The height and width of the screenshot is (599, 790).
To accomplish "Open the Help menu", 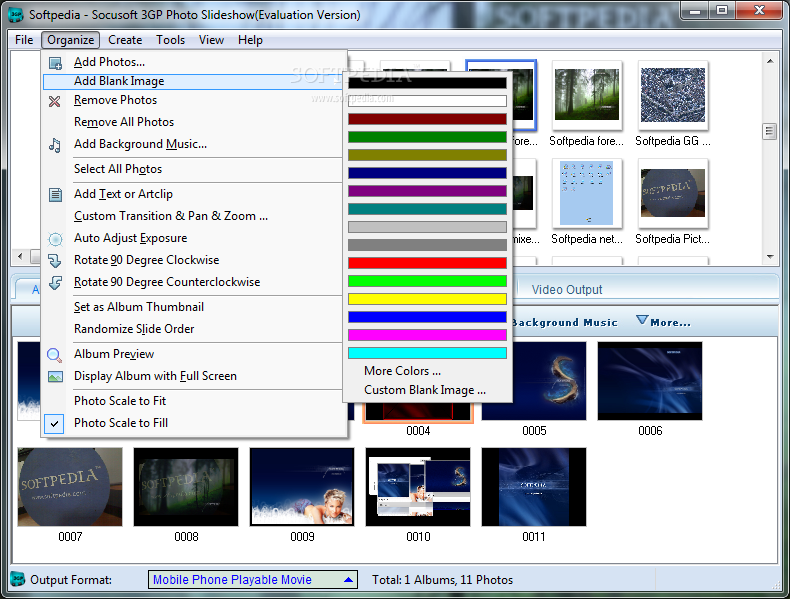I will coord(250,40).
